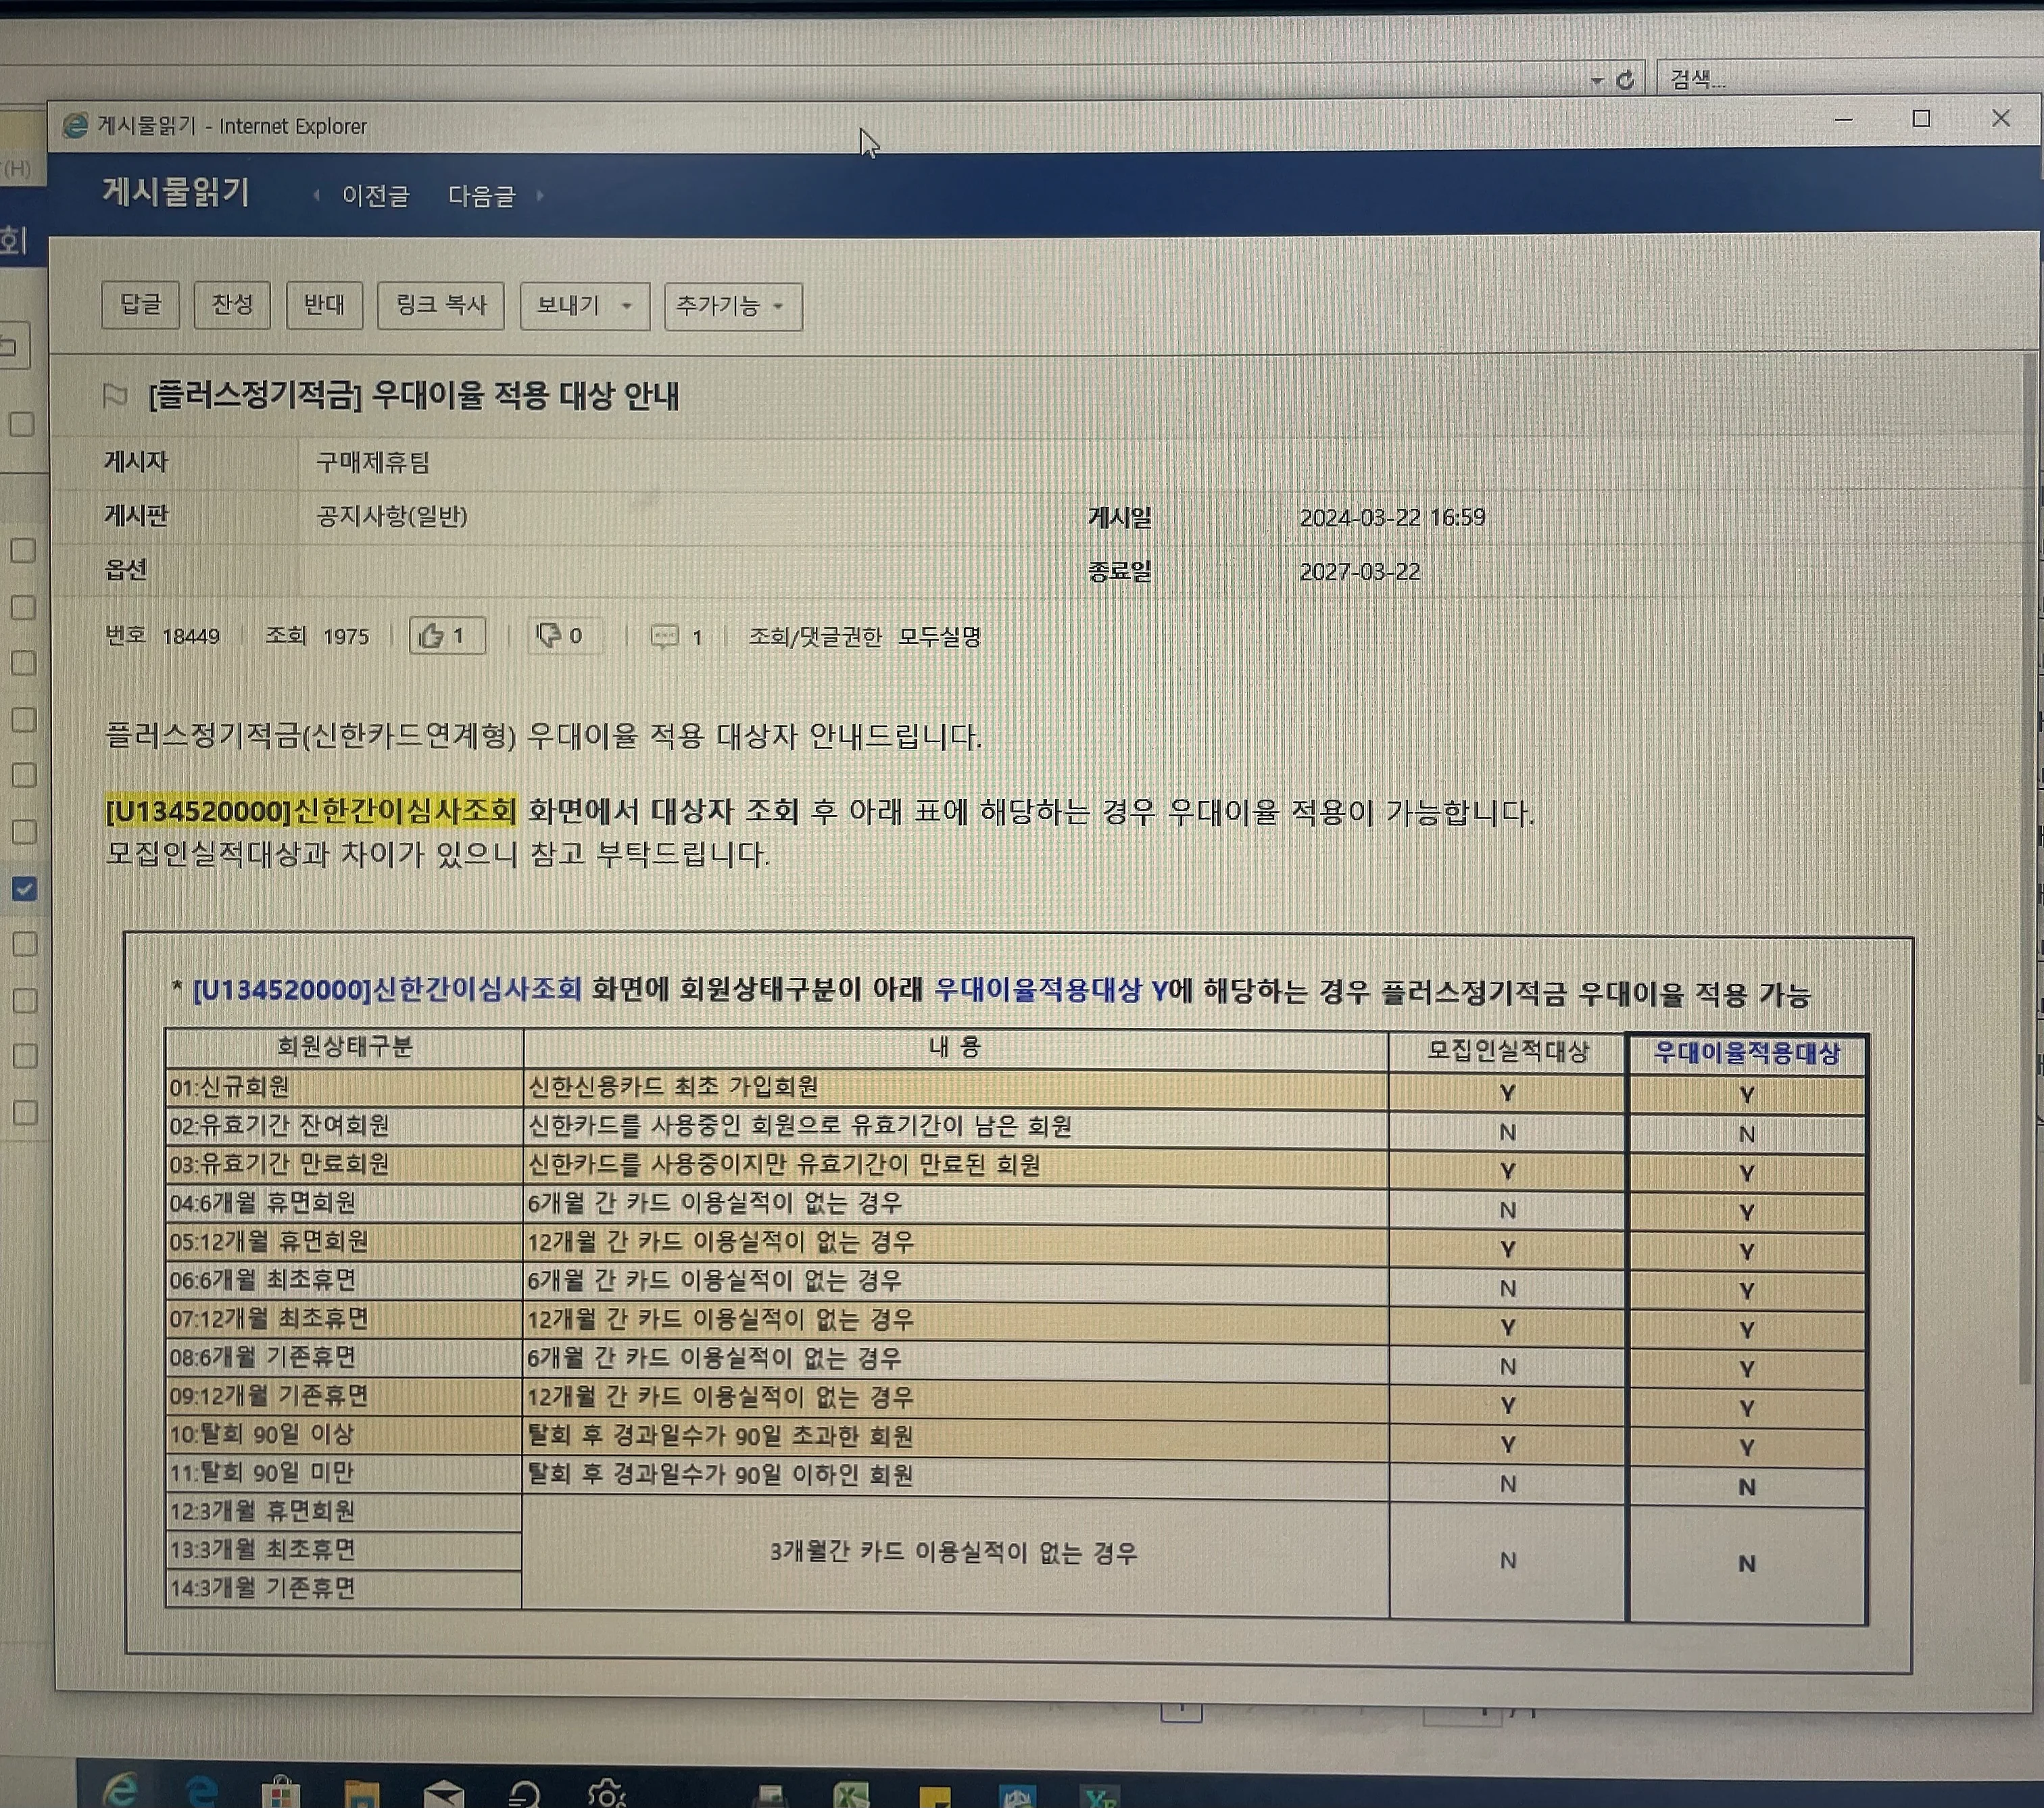
Task: Click the 11:탈회 90일 미만 cell
Action: [344, 1473]
